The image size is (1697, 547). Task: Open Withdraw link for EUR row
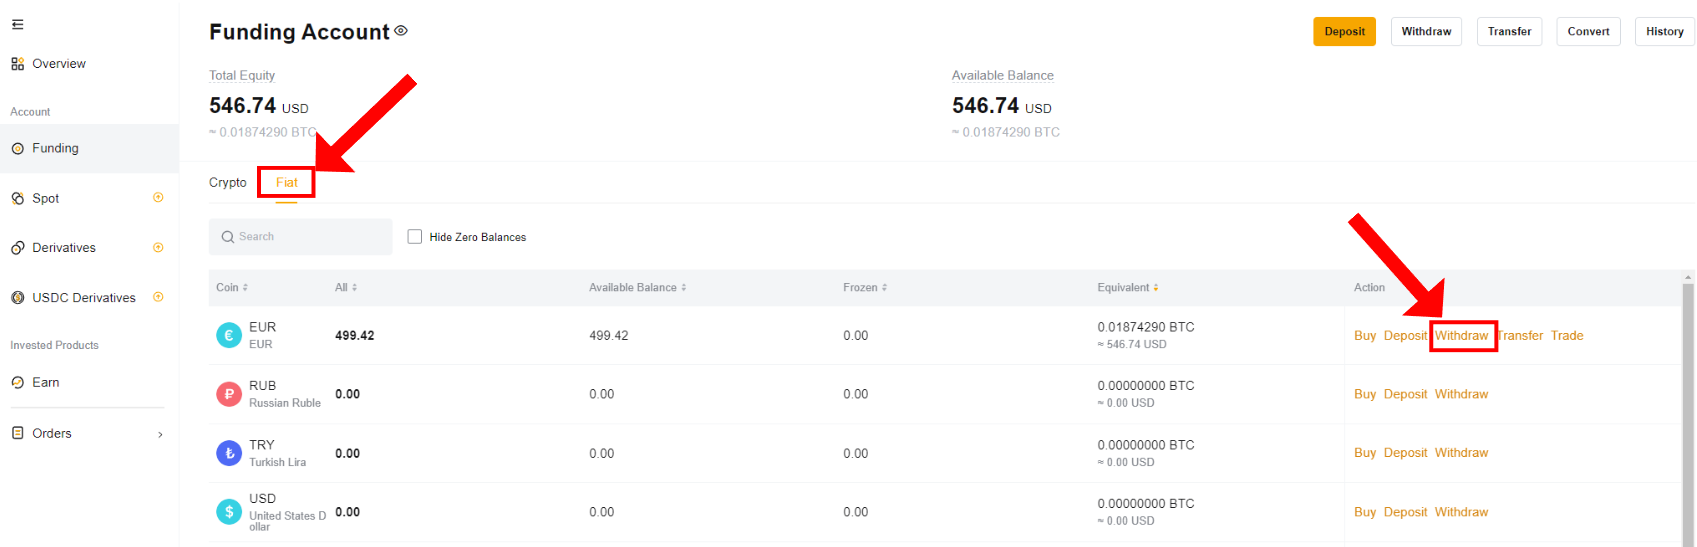(x=1462, y=336)
